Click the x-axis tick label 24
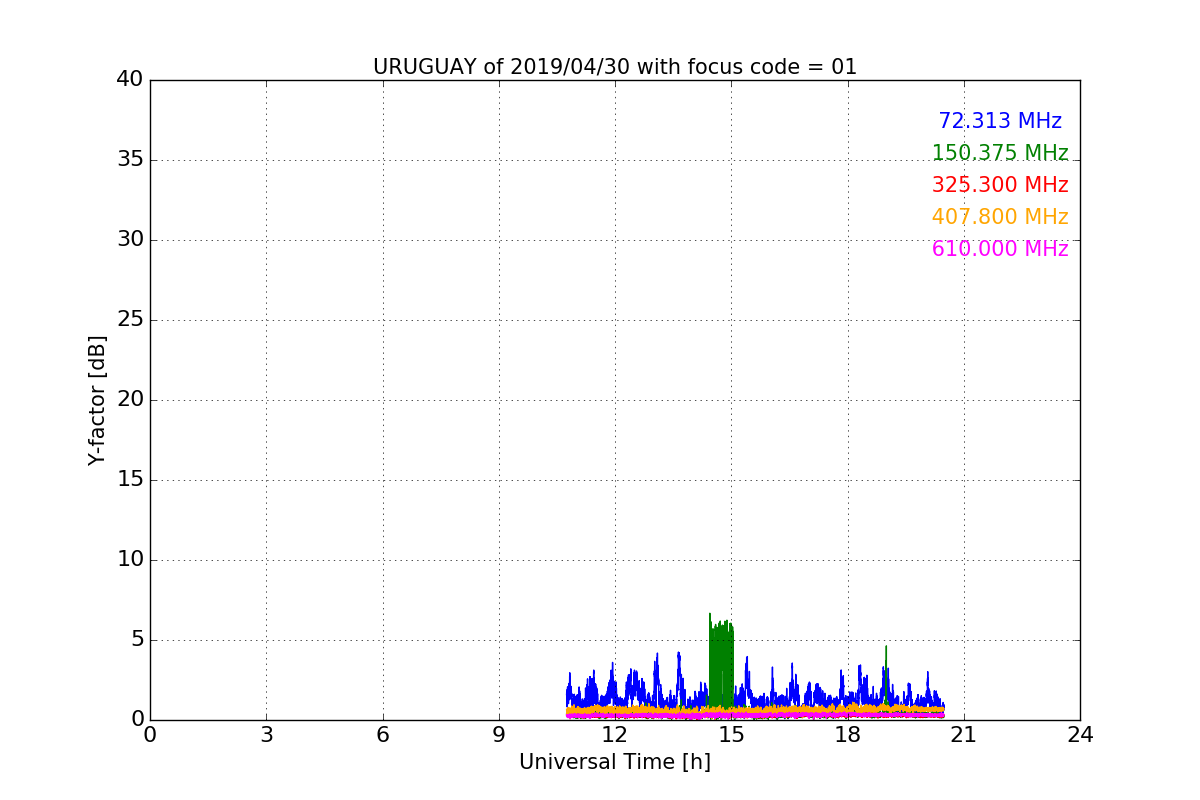This screenshot has height=800, width=1200. (x=1080, y=734)
